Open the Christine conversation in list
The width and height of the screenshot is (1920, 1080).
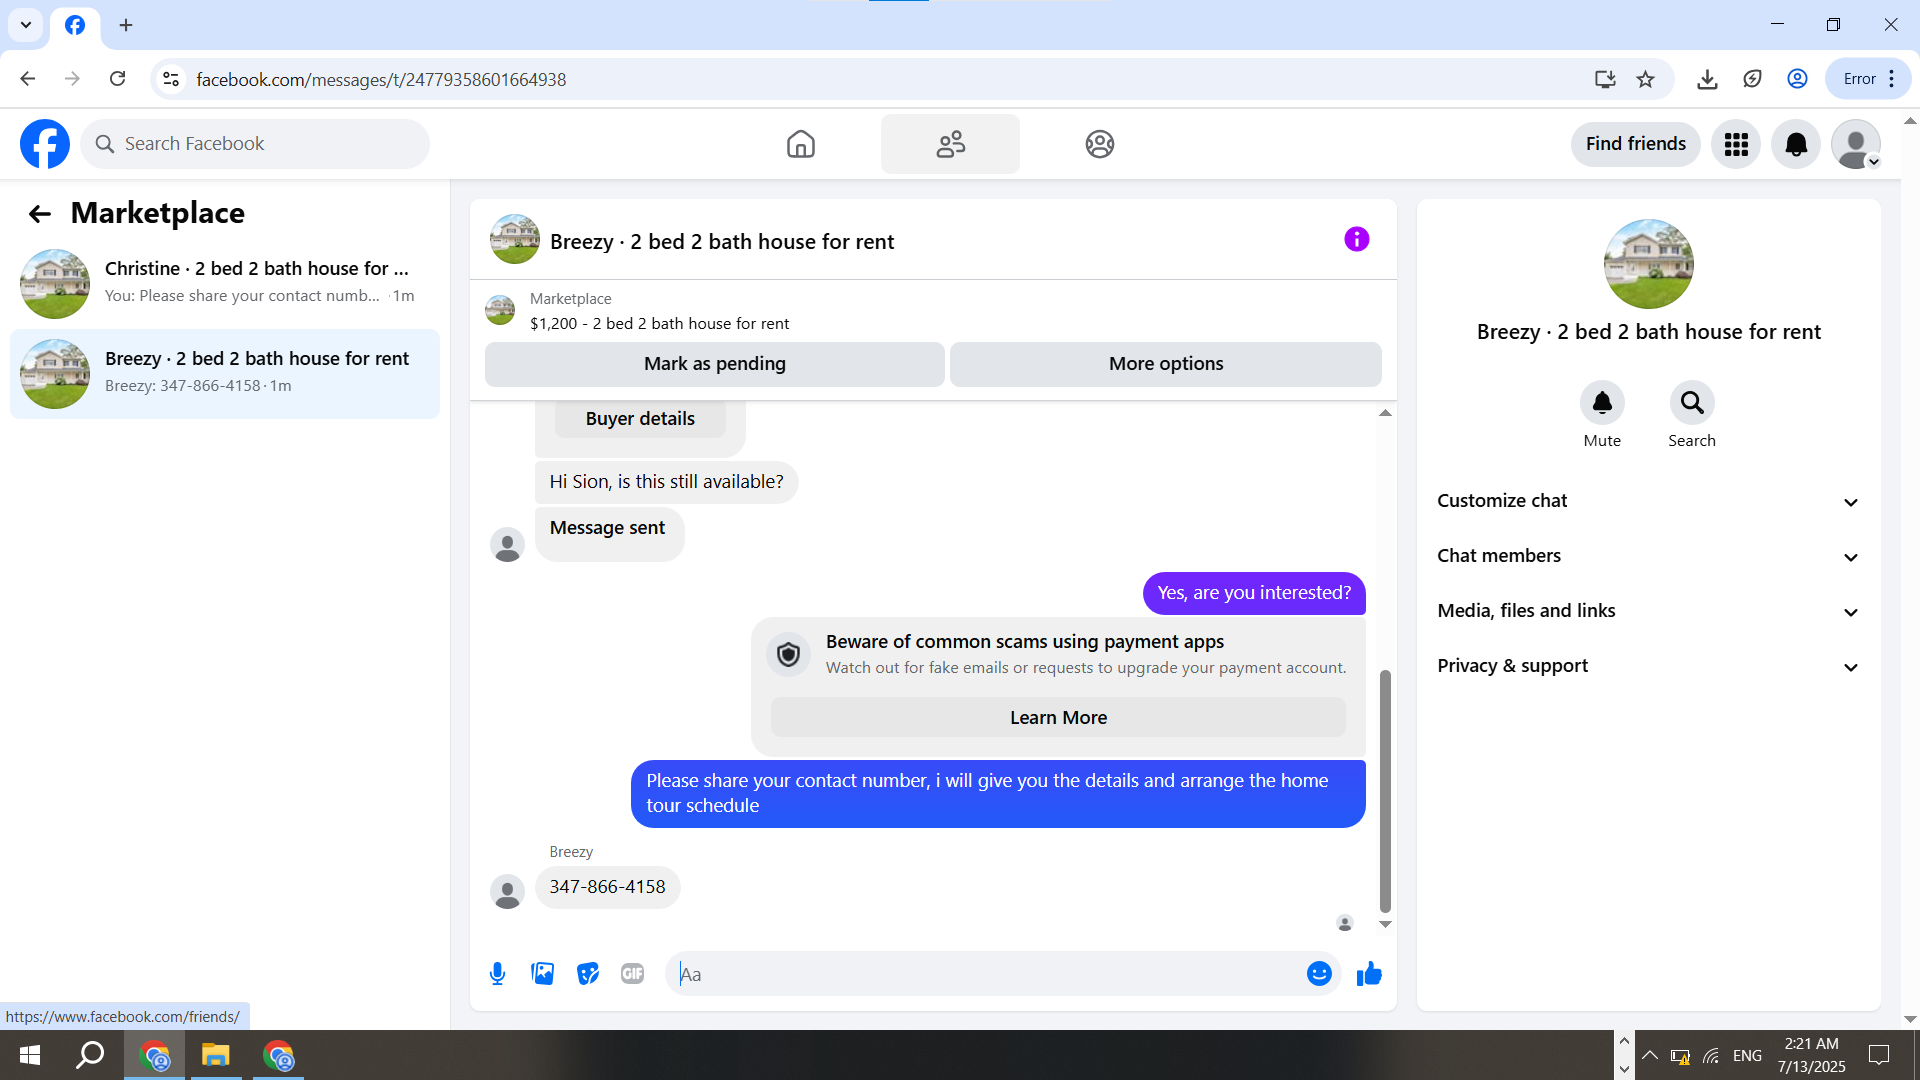tap(225, 283)
